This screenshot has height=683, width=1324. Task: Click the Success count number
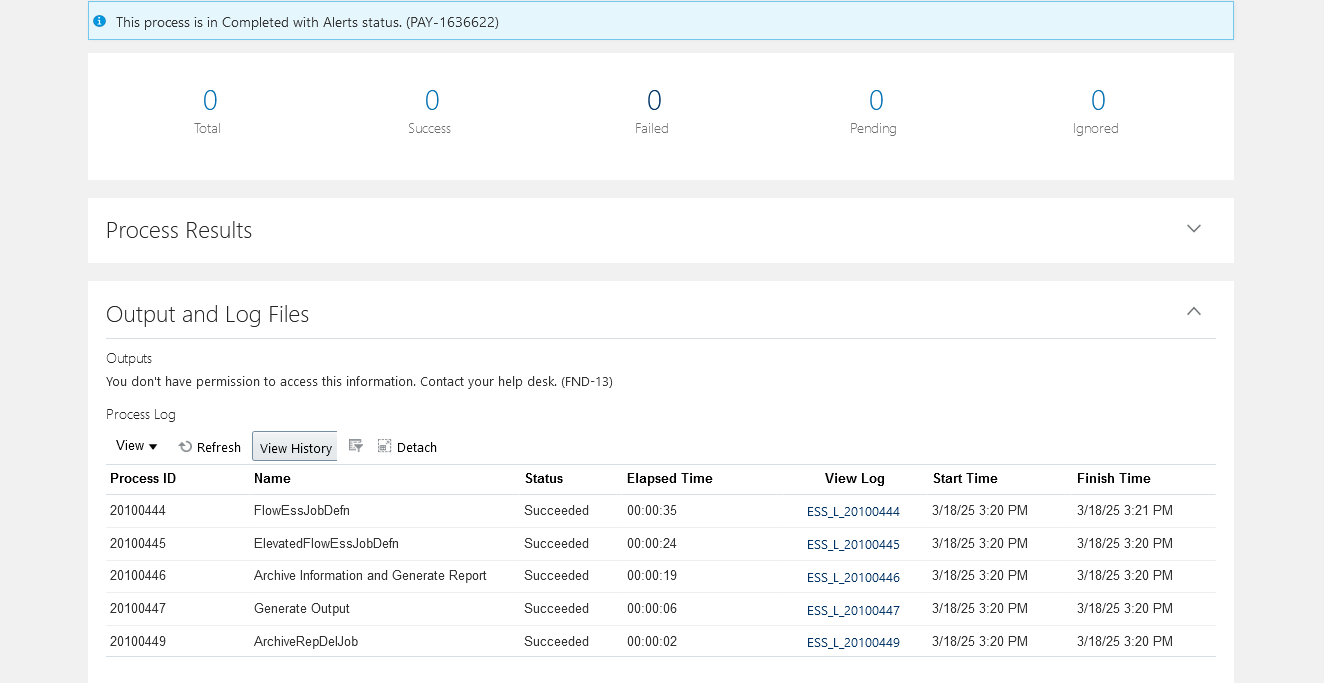[431, 101]
